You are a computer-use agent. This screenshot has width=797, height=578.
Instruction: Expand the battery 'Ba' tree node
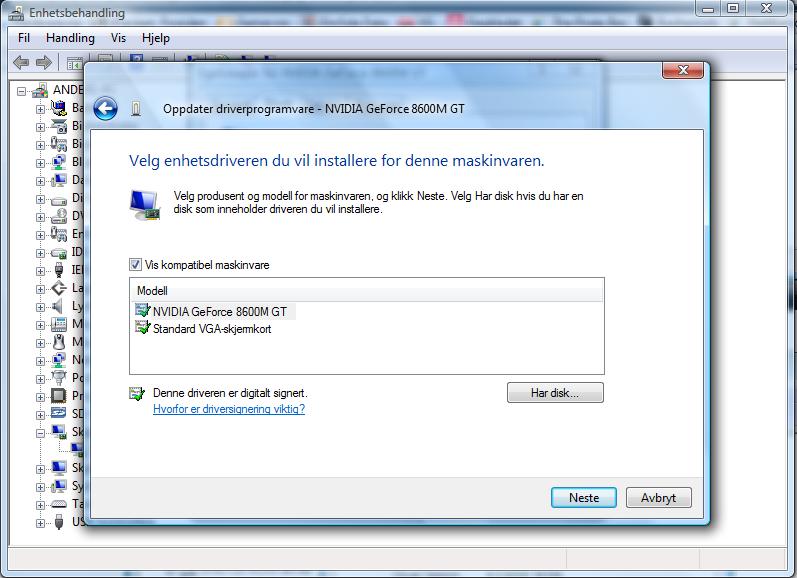coord(40,109)
